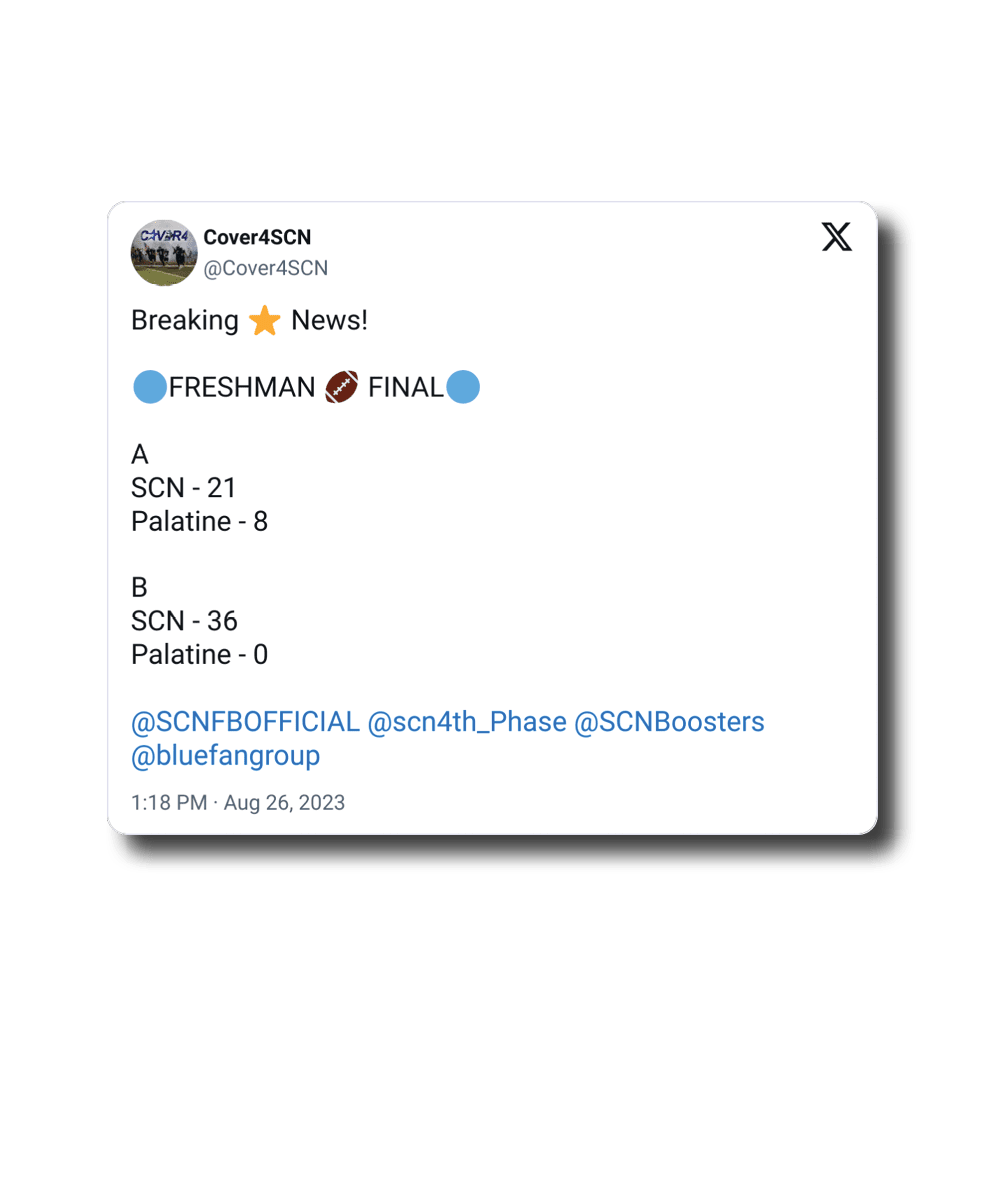The height and width of the screenshot is (1177, 996).
Task: Click the FRESHMAN heading text
Action: [x=242, y=387]
